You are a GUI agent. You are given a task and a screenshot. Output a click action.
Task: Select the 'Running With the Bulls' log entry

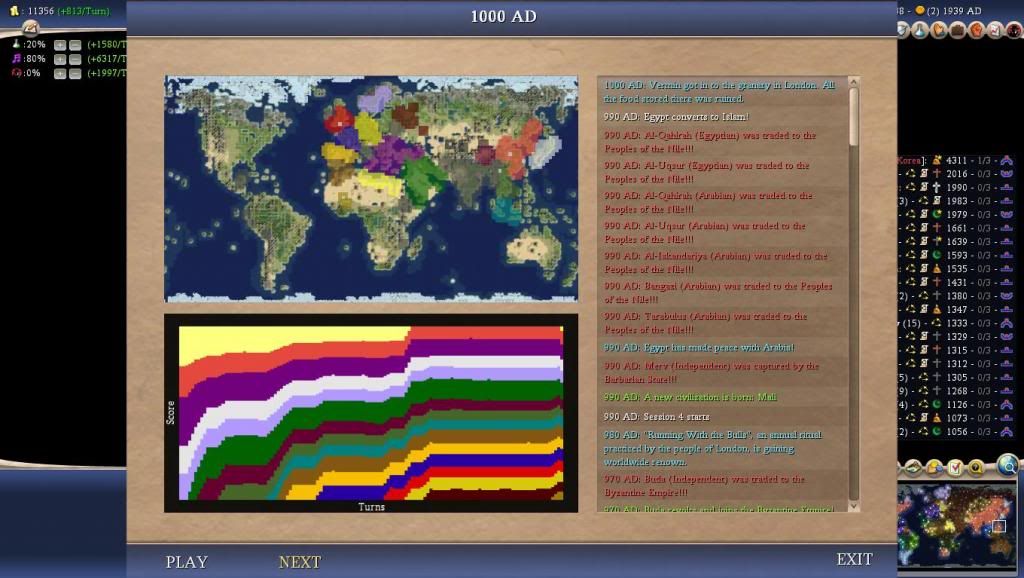point(721,448)
